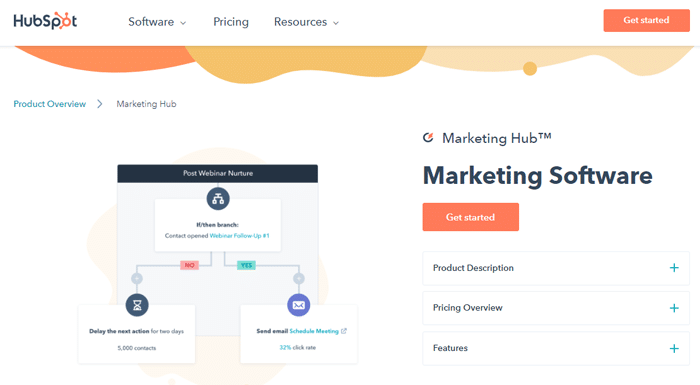Click the 32% click rate text
Screen dimensions: 700x385
coord(297,347)
